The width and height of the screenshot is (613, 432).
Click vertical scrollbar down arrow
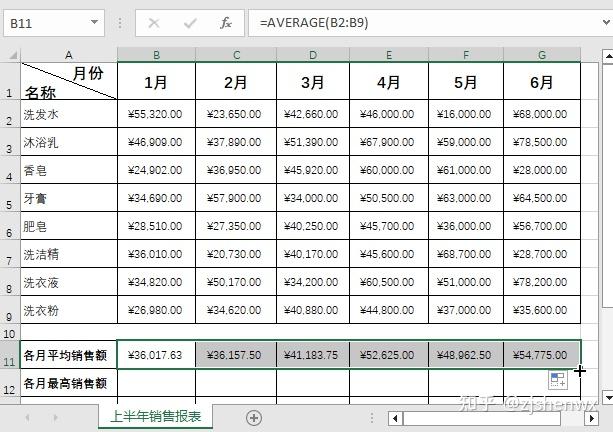tap(608, 397)
